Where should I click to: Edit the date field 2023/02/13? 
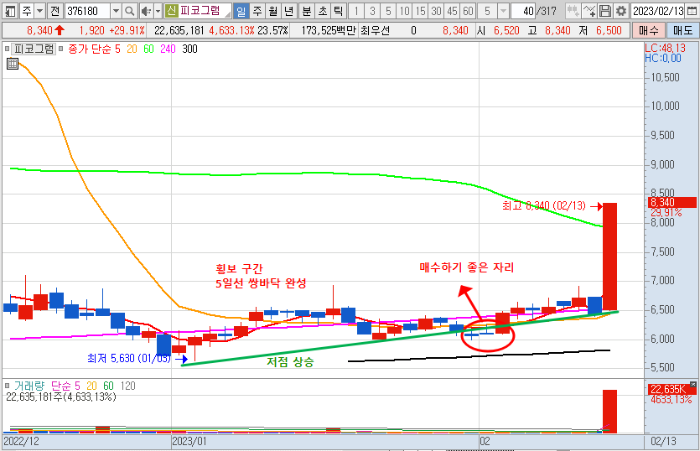[x=658, y=11]
